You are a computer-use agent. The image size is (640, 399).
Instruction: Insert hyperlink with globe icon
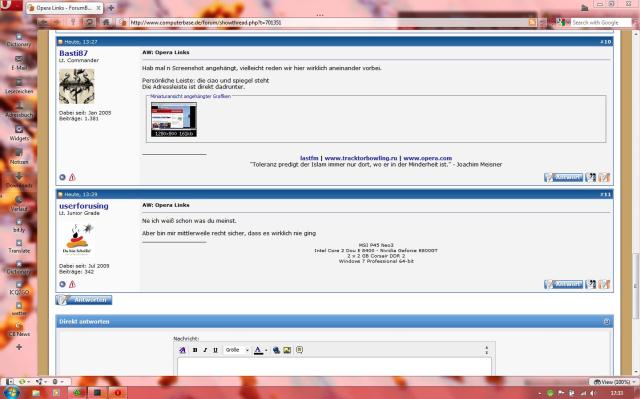pyautogui.click(x=276, y=350)
